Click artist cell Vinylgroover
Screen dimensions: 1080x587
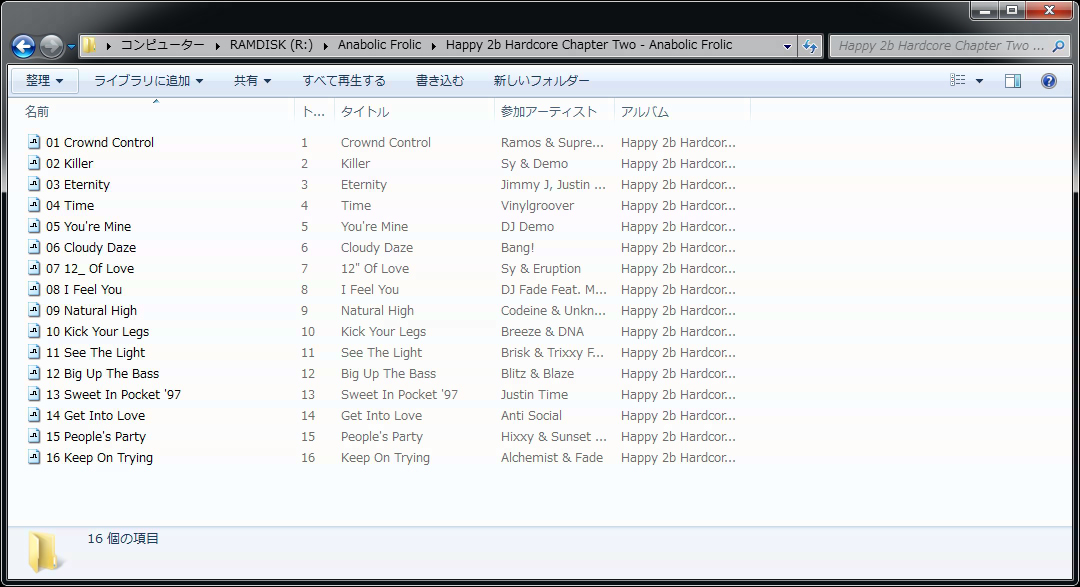coord(537,205)
